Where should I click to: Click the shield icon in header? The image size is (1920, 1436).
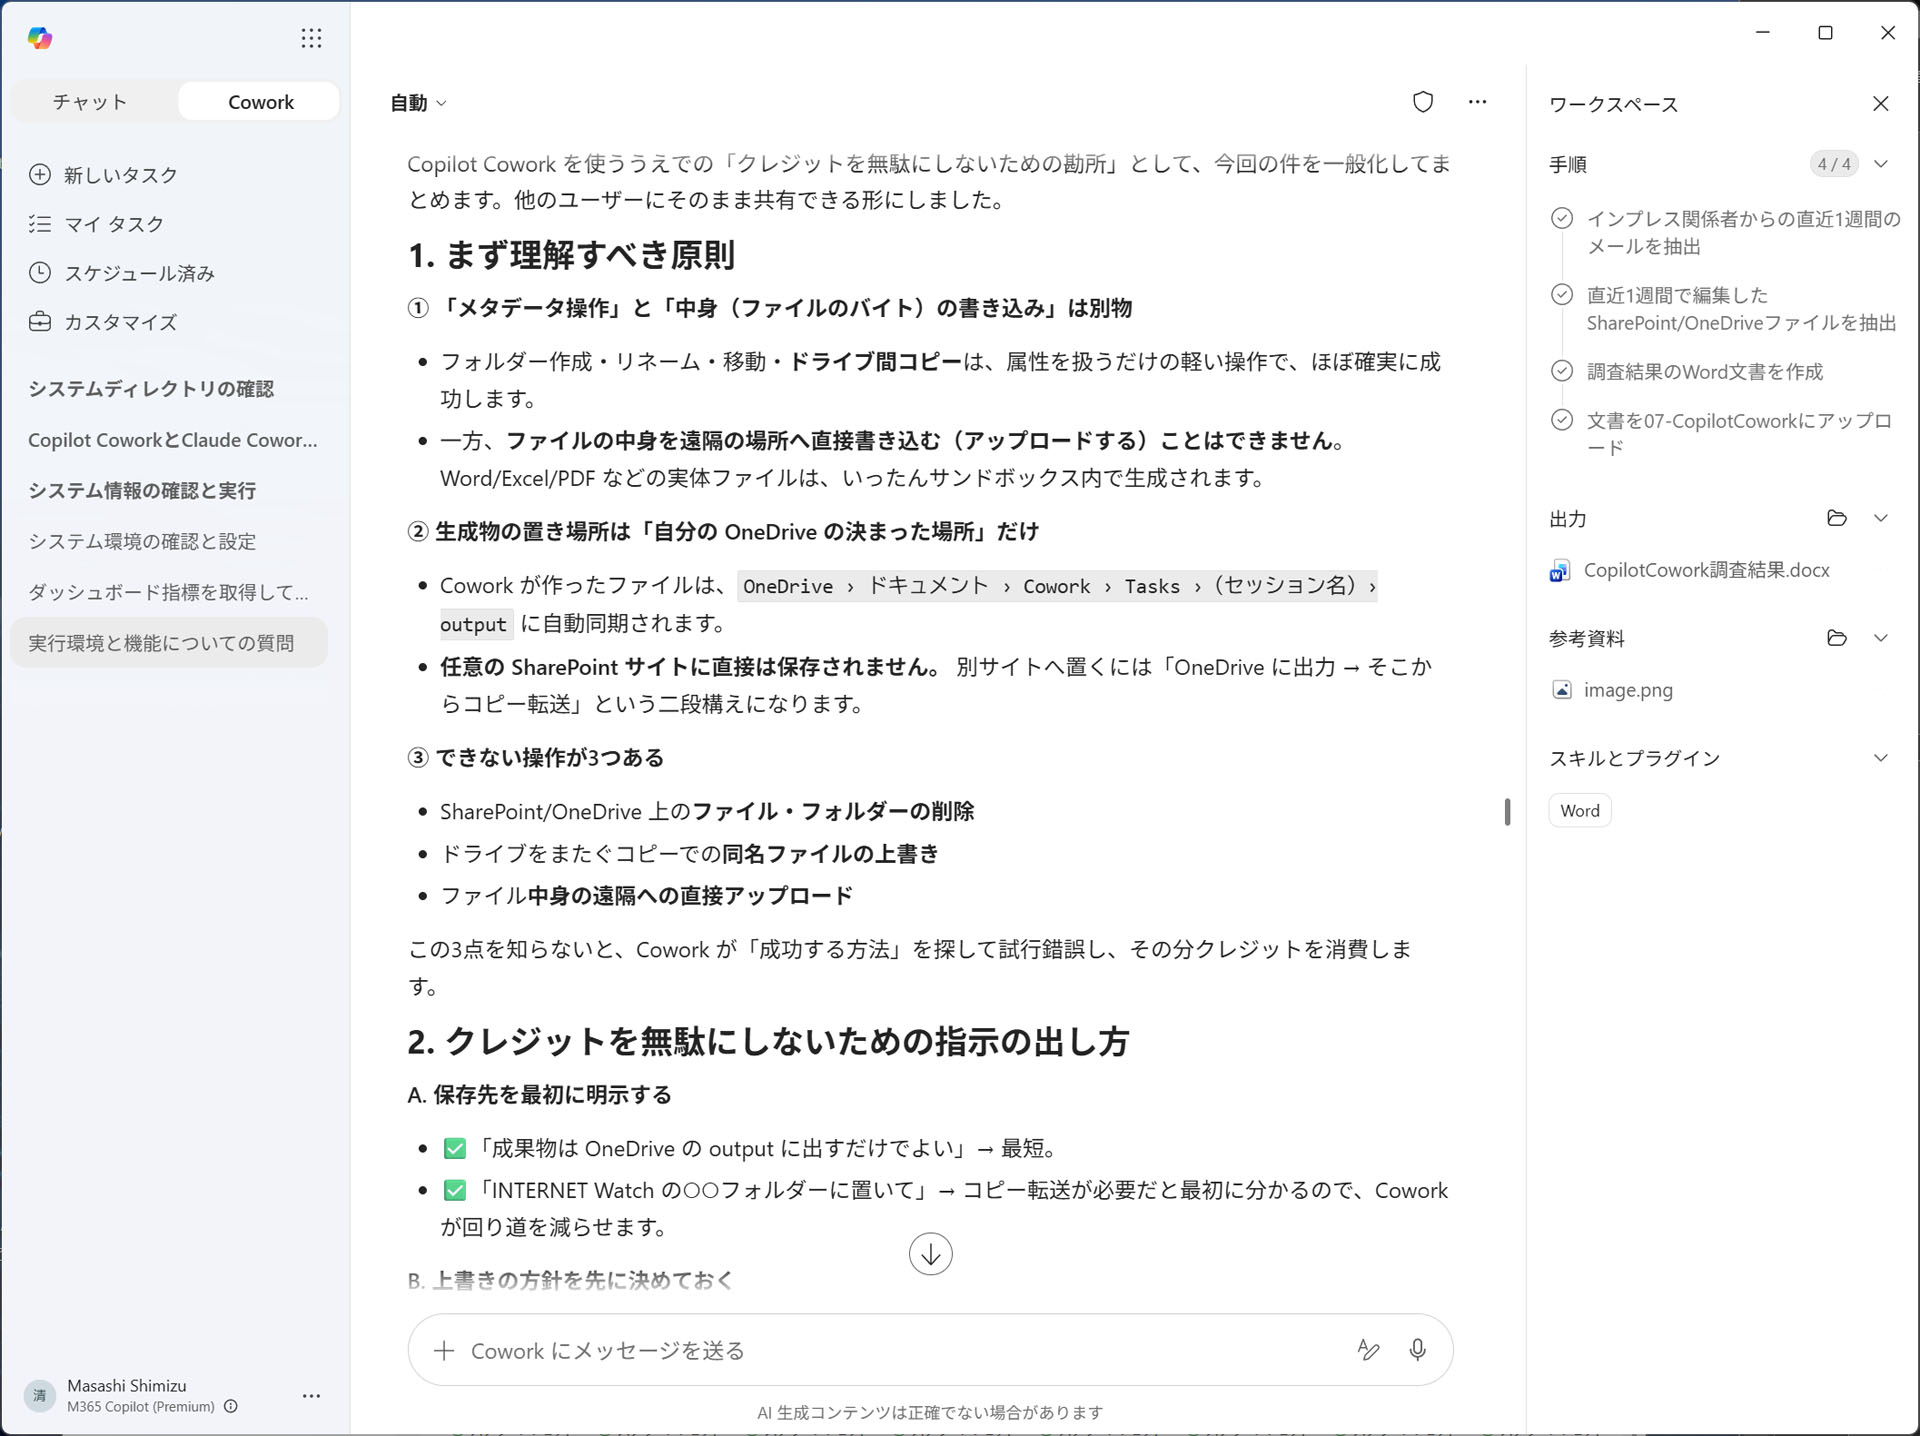[1422, 102]
